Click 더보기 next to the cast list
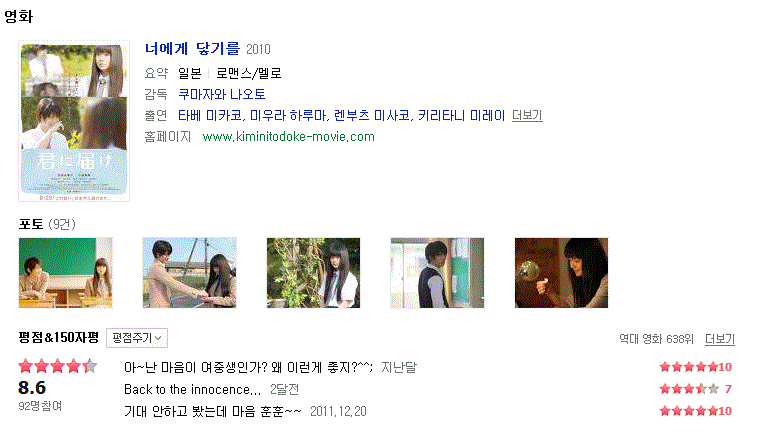771x437 pixels. tap(527, 116)
